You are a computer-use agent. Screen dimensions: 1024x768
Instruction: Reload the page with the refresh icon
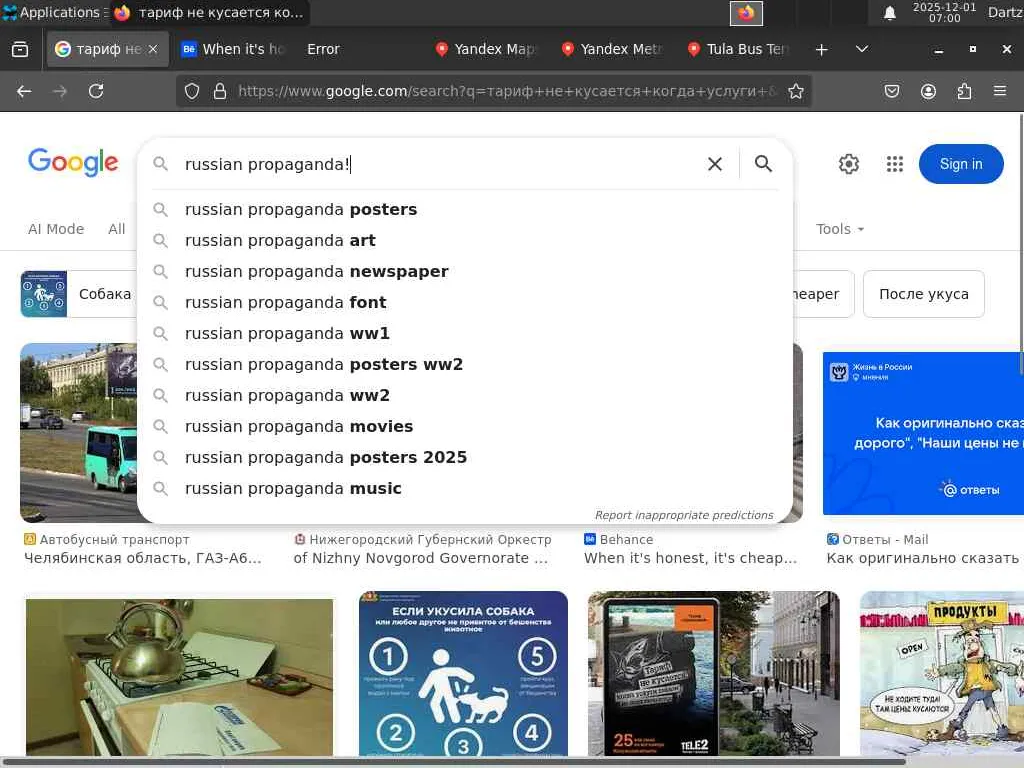96,91
